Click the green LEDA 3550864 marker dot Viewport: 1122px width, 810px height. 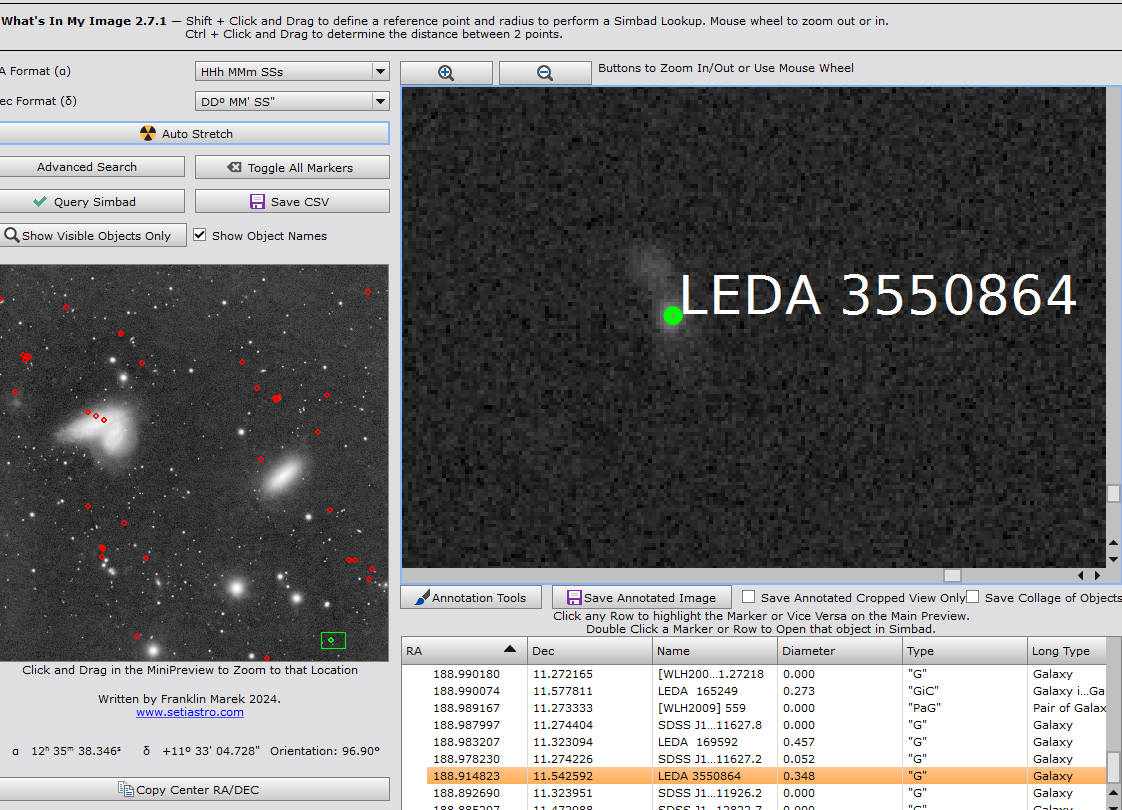pyautogui.click(x=673, y=316)
